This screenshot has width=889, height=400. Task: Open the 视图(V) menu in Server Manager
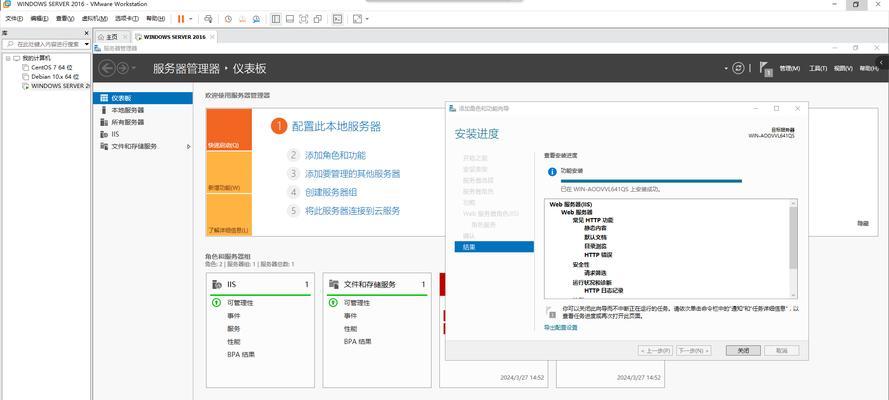click(843, 69)
